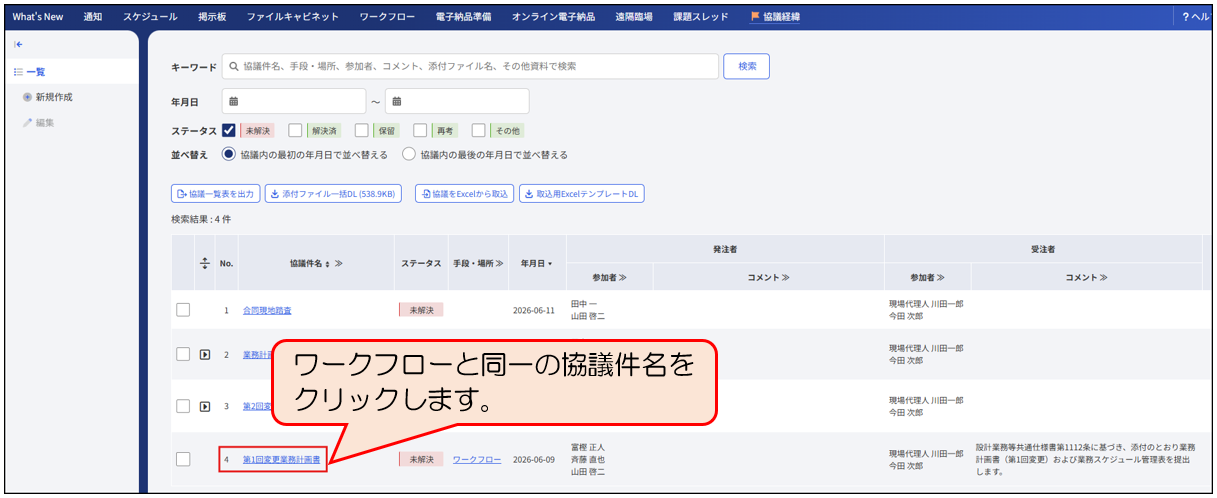
Task: Click 協議をExcelから取込 import button
Action: coord(464,194)
